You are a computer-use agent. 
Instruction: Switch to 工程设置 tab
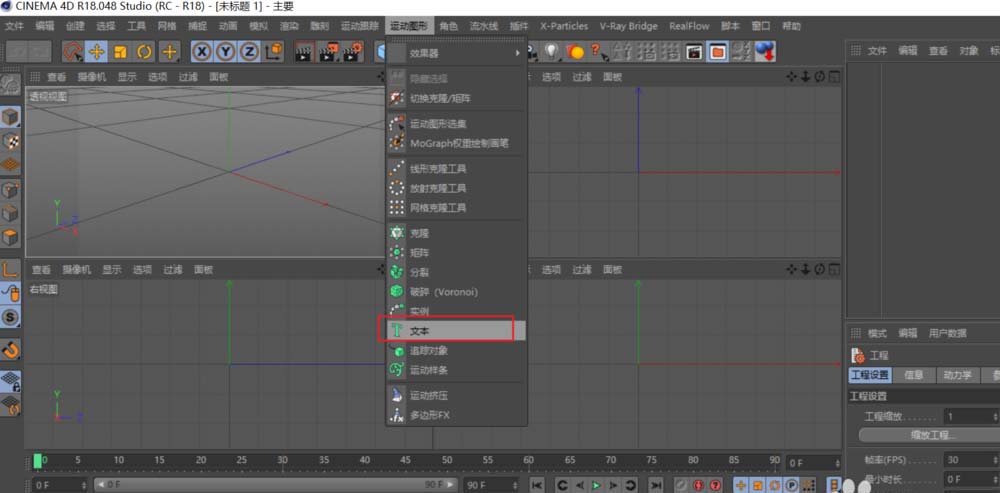870,375
